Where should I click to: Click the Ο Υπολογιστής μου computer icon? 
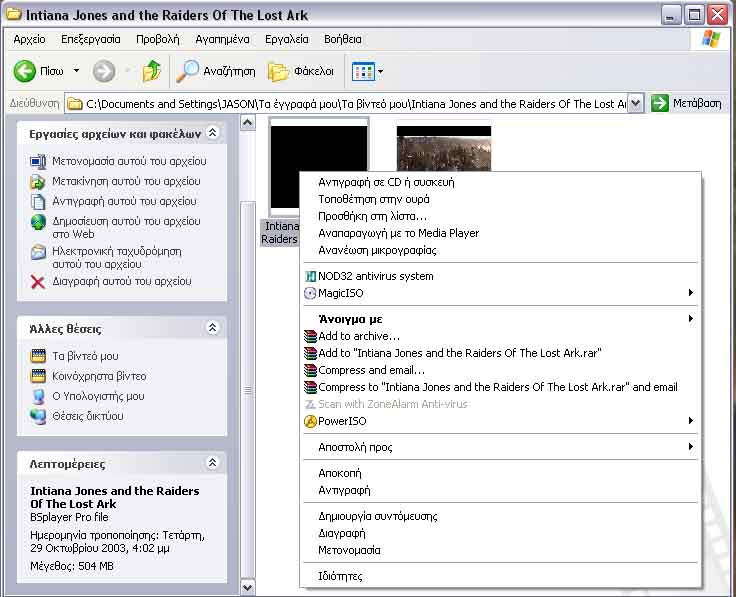(x=38, y=396)
